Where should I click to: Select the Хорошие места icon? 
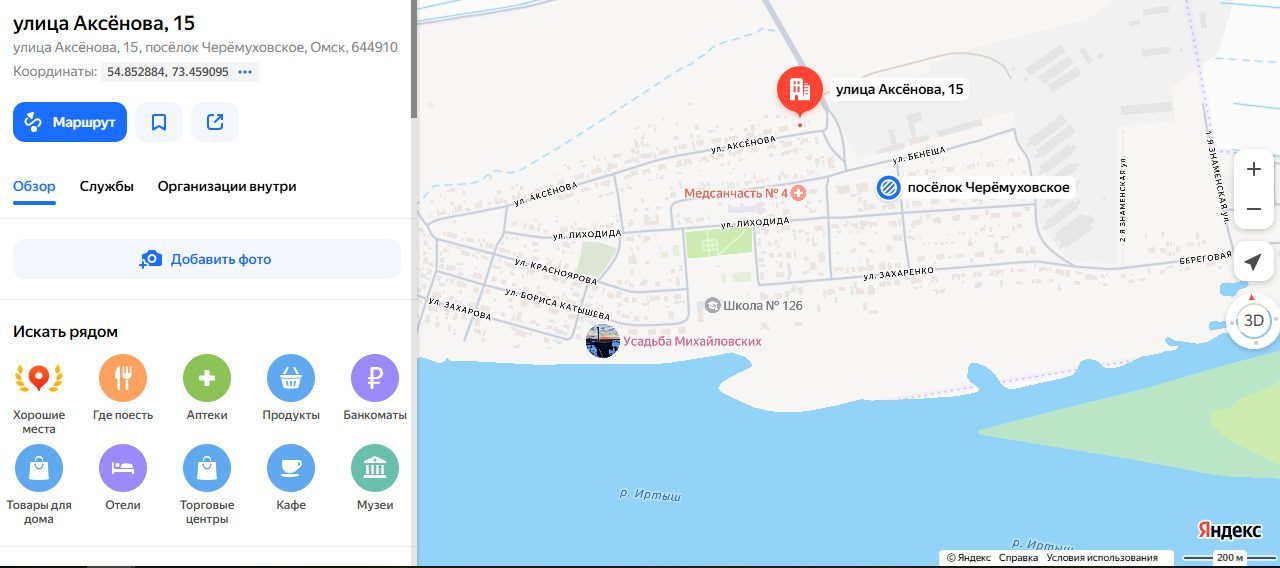coord(39,378)
